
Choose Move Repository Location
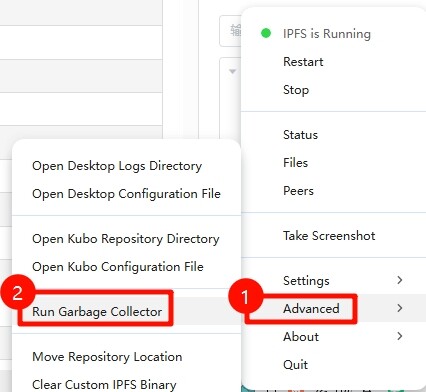(107, 357)
